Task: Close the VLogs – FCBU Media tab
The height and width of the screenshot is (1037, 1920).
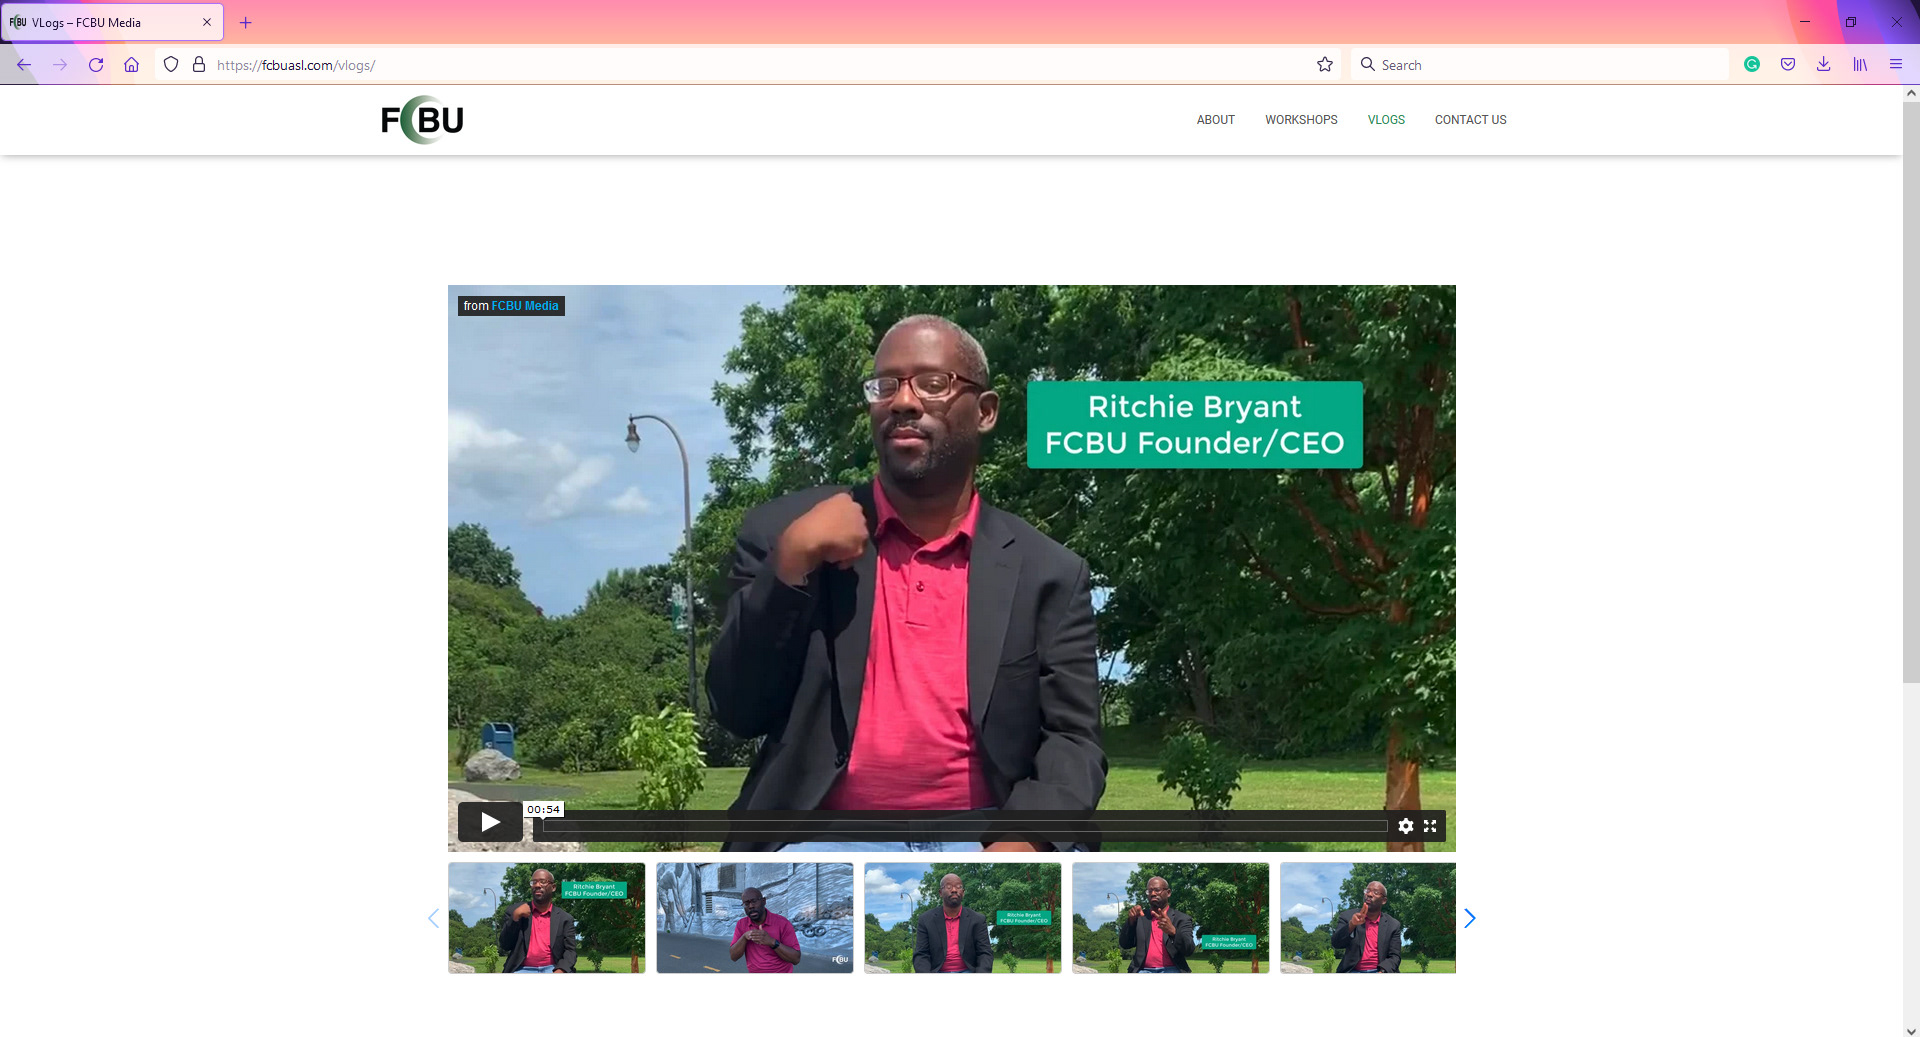Action: point(207,22)
